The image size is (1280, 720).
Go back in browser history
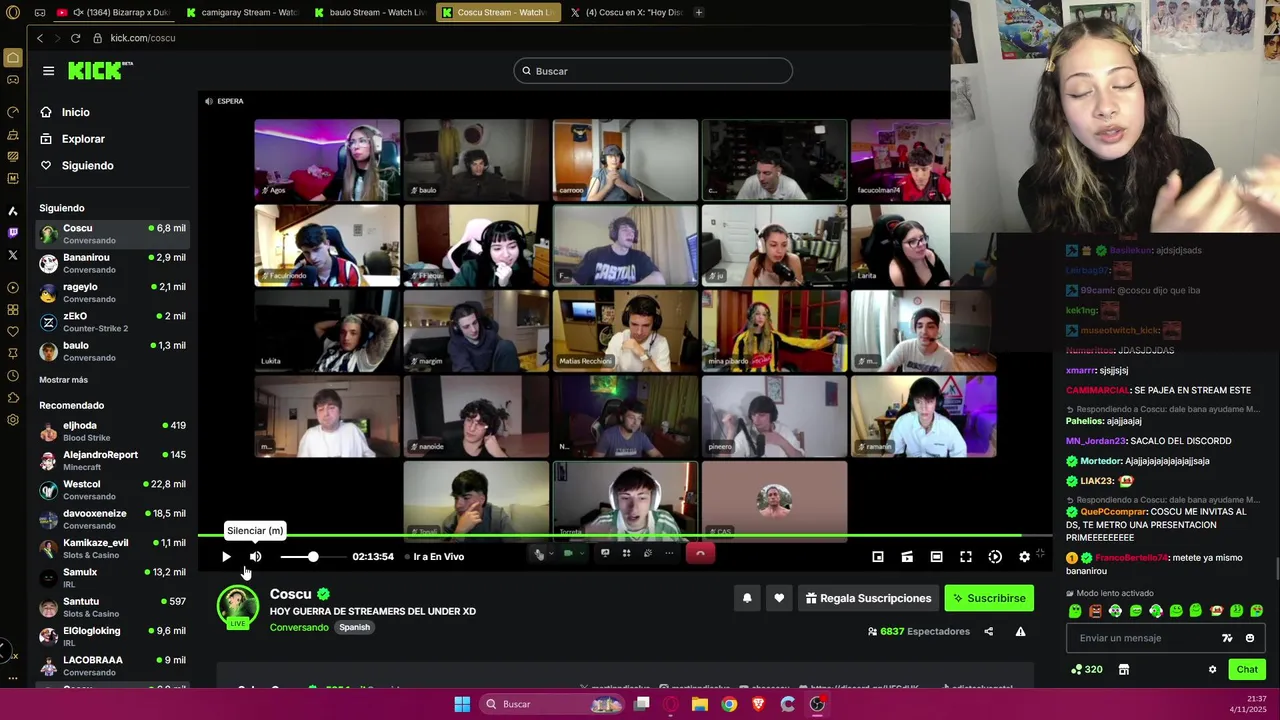pyautogui.click(x=40, y=38)
